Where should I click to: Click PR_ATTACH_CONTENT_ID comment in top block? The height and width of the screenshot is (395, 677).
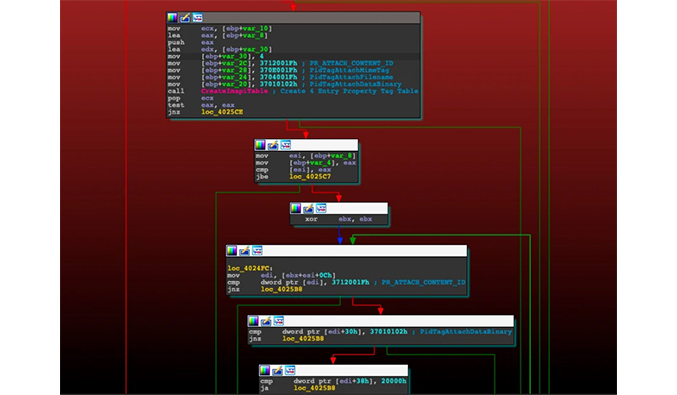[351, 63]
